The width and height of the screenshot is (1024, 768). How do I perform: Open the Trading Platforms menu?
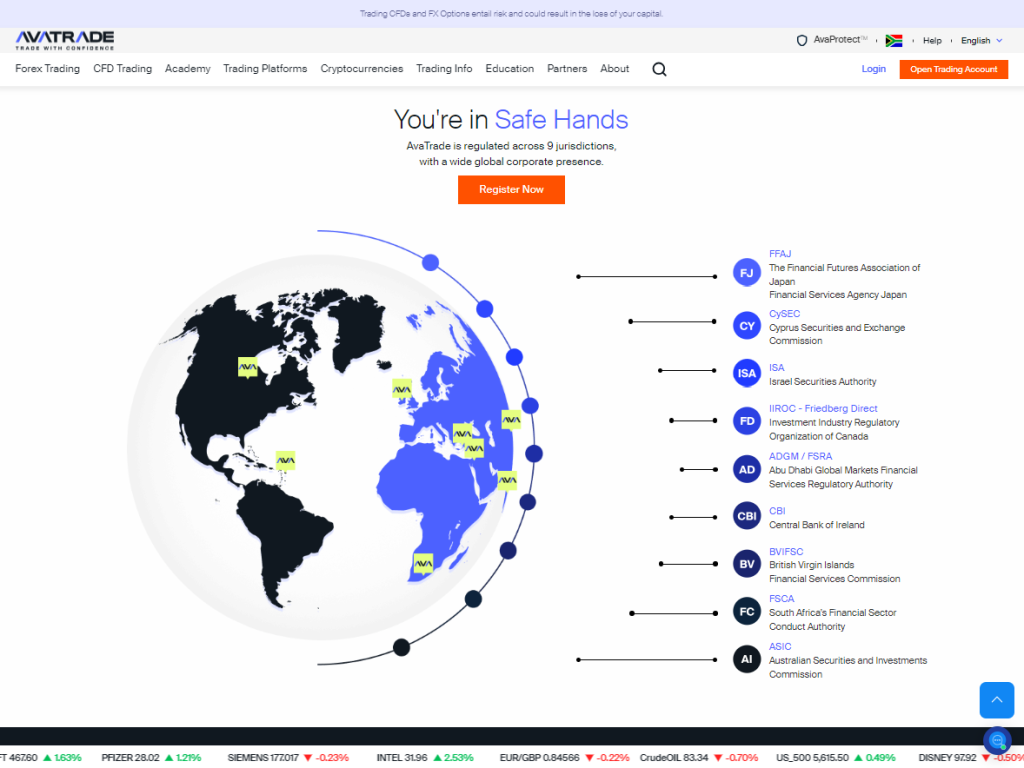coord(265,69)
